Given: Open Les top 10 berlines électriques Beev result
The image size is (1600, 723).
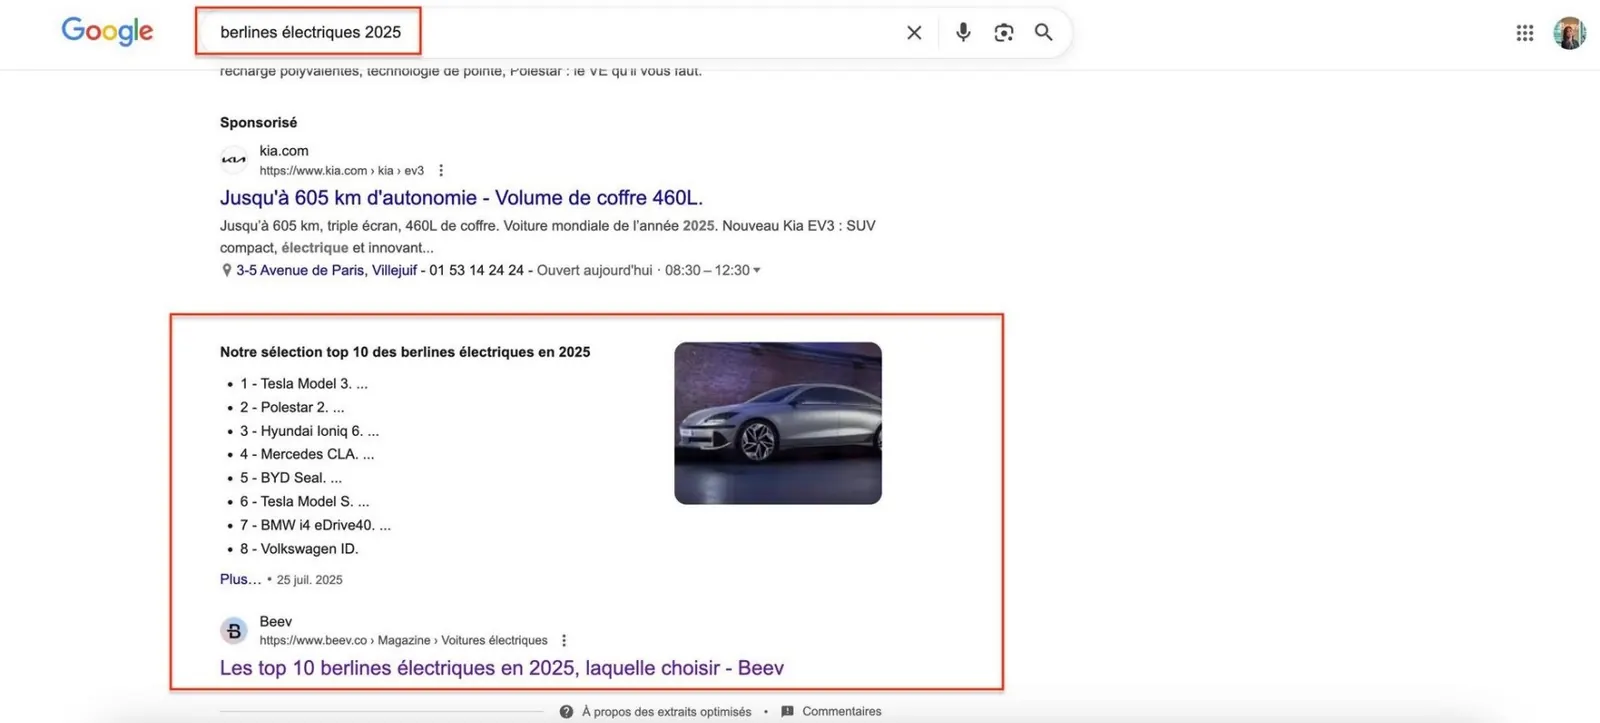Looking at the screenshot, I should click(501, 667).
